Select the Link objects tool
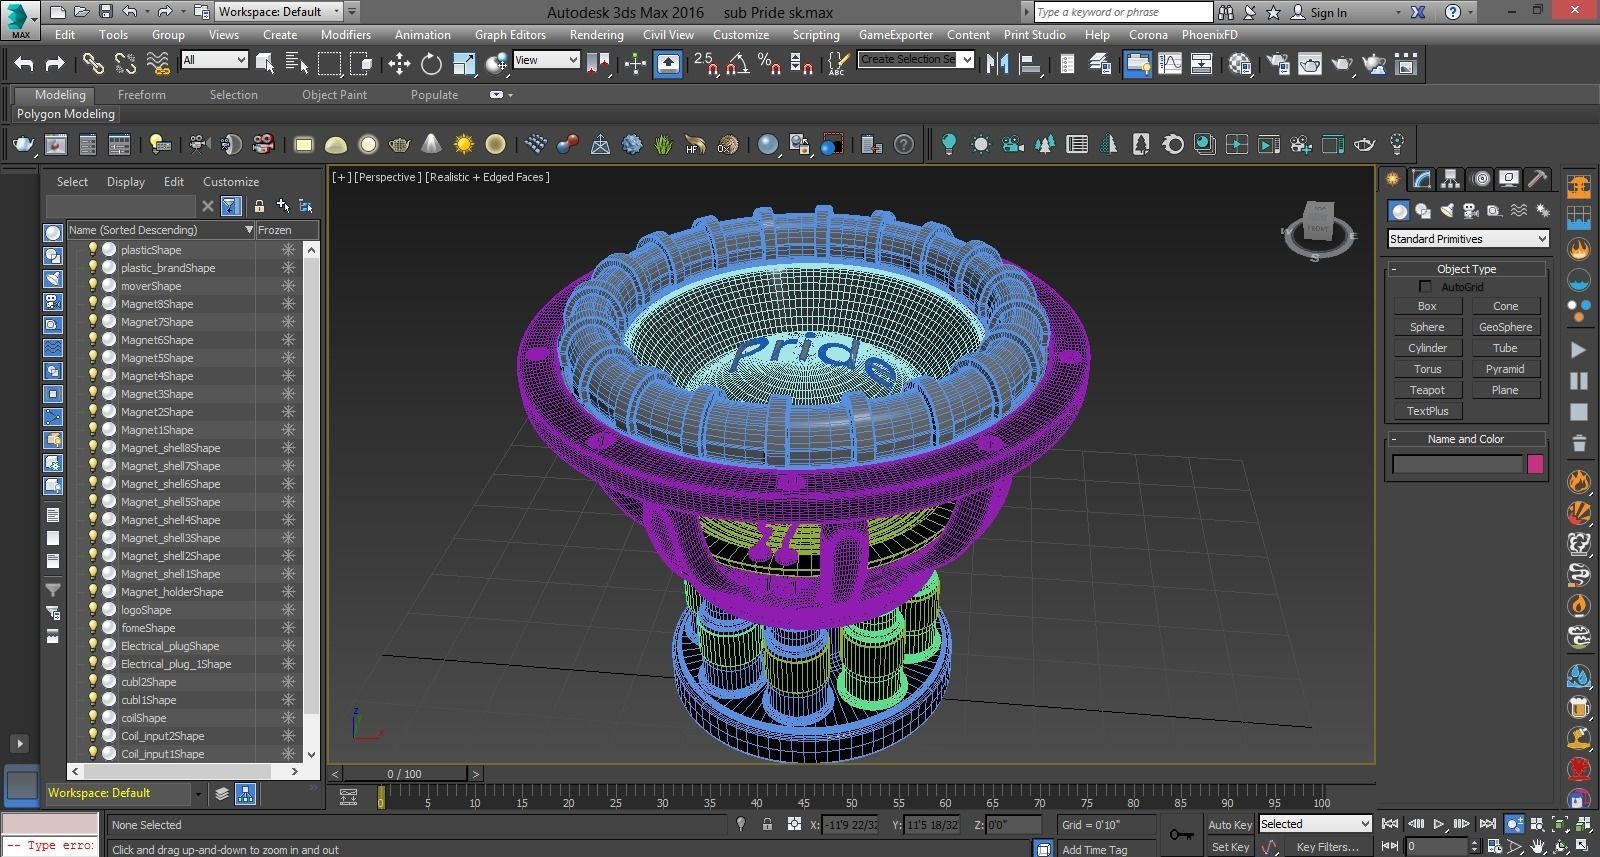Viewport: 1600px width, 857px height. pyautogui.click(x=93, y=65)
